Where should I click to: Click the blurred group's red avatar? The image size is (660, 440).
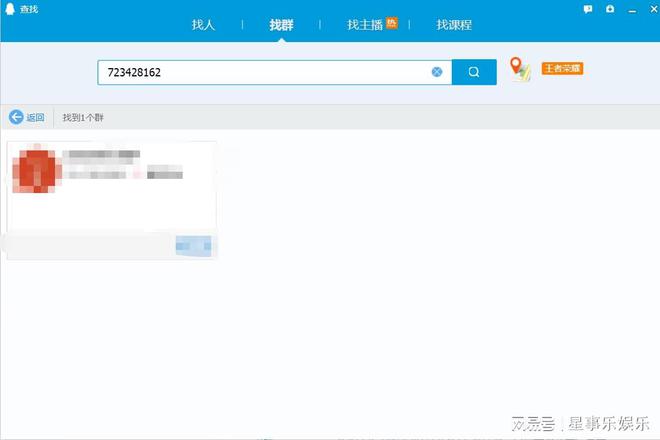(37, 168)
